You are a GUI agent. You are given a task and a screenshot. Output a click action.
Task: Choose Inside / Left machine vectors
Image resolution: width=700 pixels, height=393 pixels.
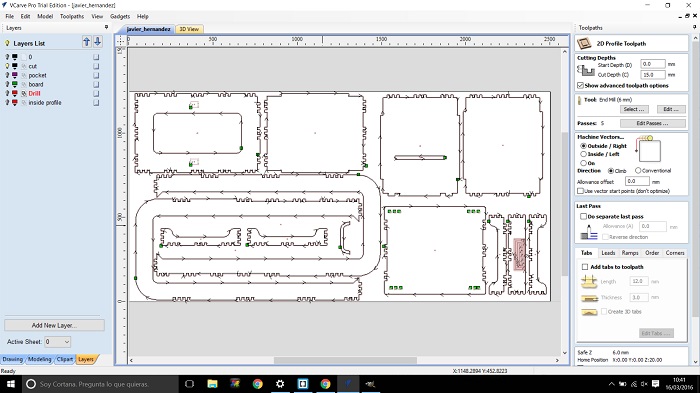(583, 154)
